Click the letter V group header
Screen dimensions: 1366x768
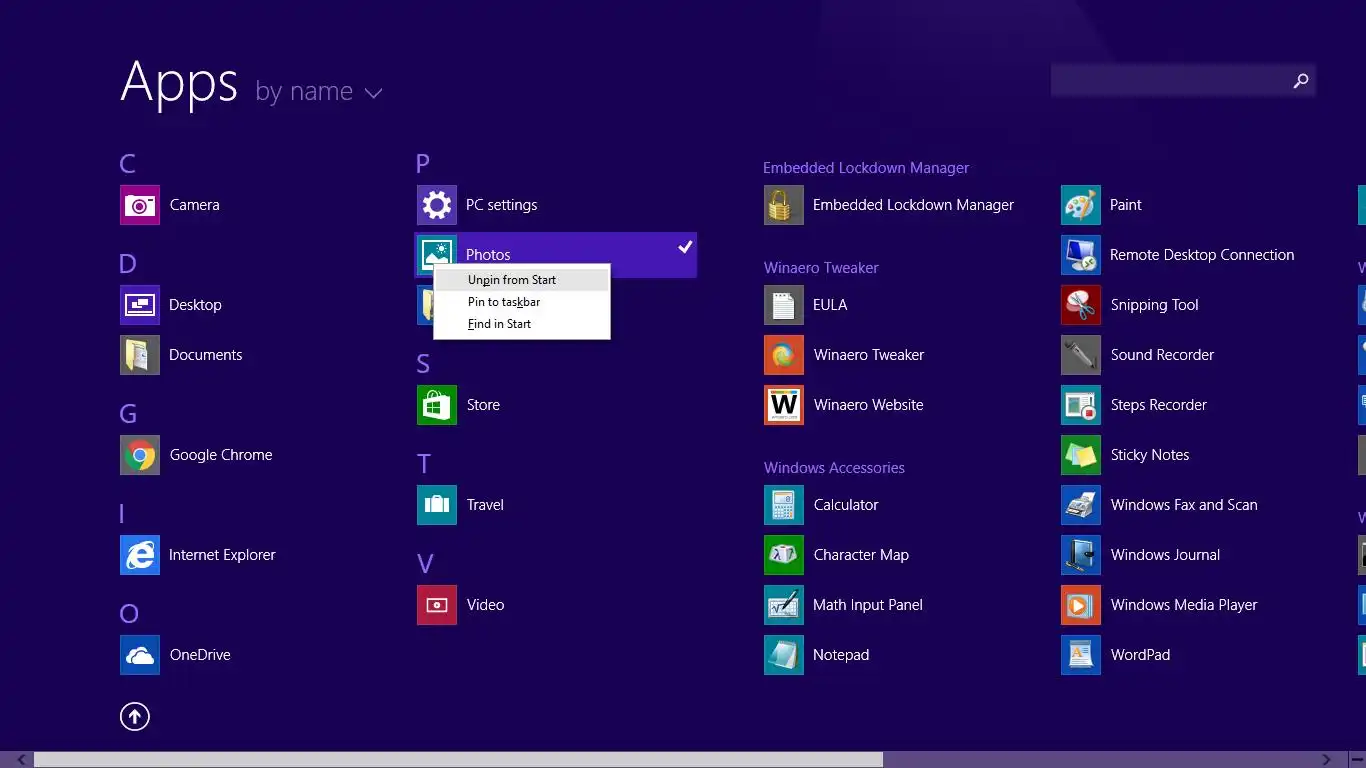(425, 564)
